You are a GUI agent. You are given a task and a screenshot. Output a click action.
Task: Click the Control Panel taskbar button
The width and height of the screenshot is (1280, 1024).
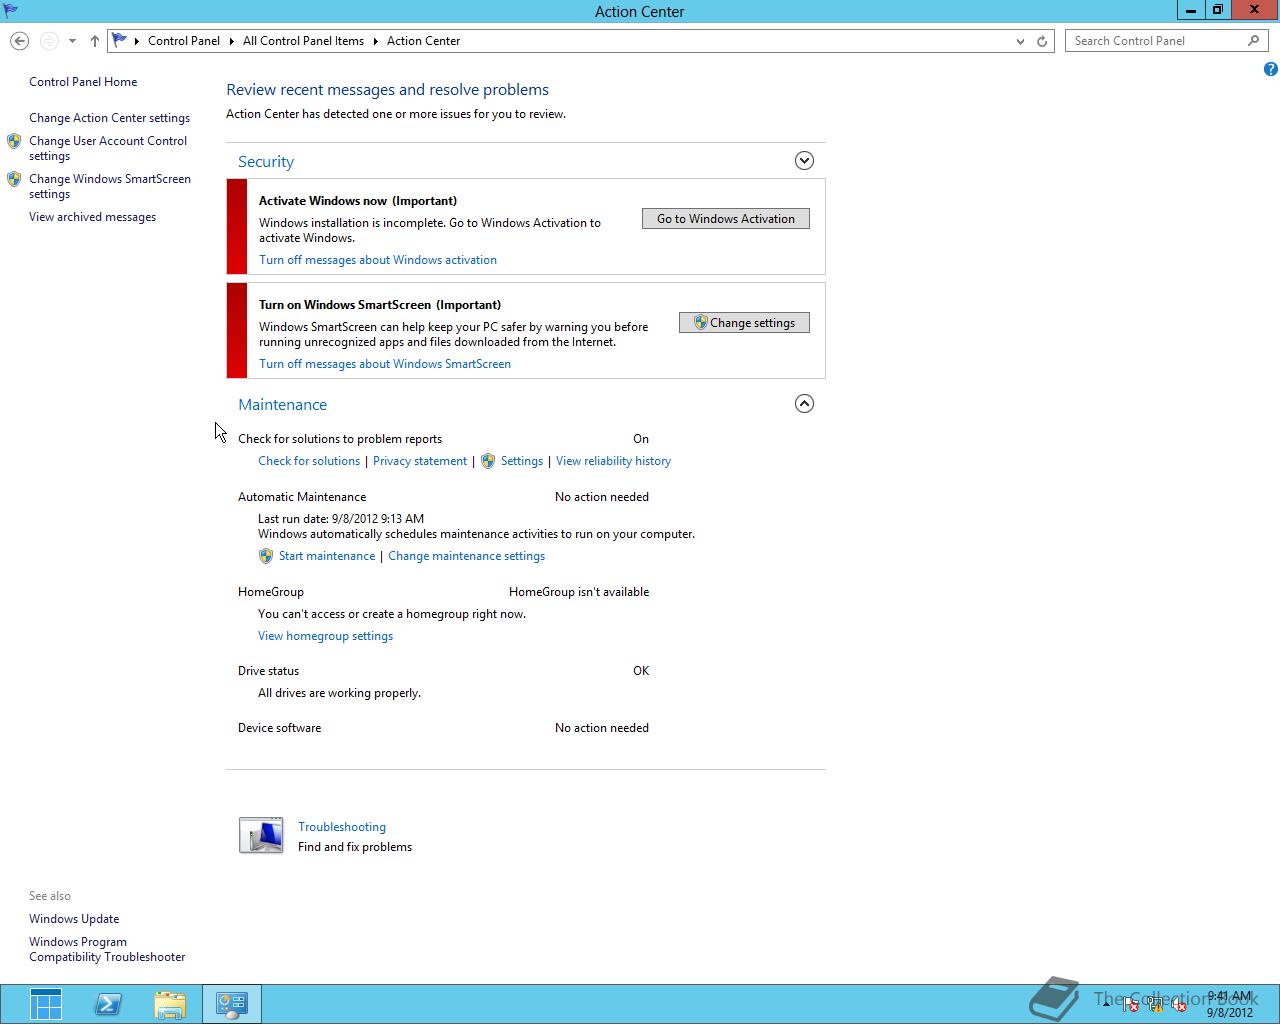232,1004
